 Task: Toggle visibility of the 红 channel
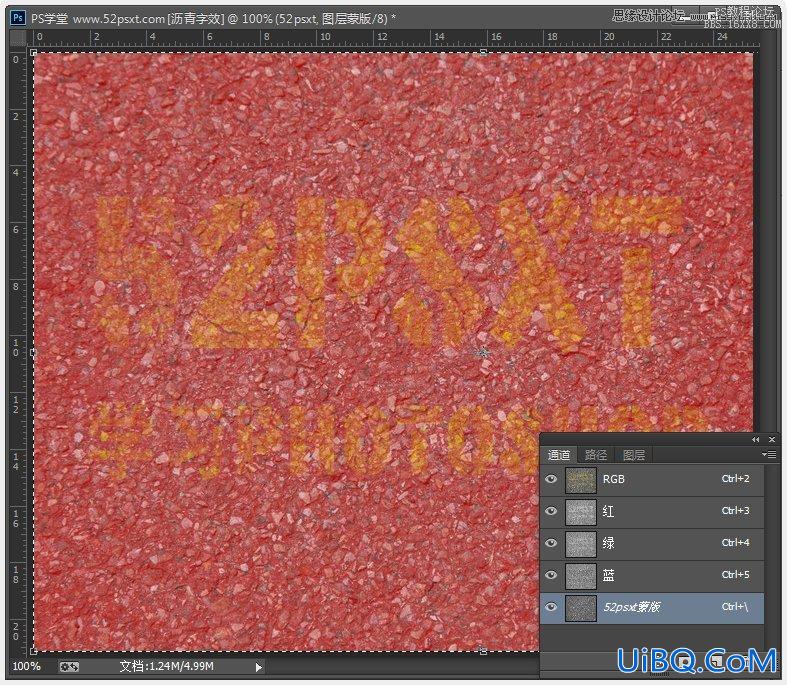pyautogui.click(x=551, y=511)
